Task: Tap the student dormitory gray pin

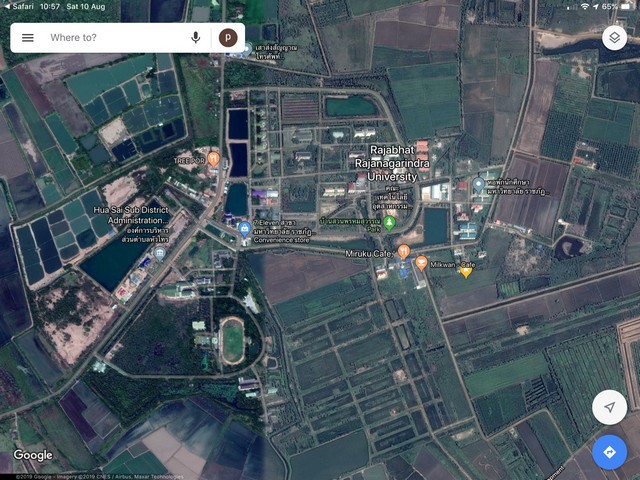Action: coord(478,185)
